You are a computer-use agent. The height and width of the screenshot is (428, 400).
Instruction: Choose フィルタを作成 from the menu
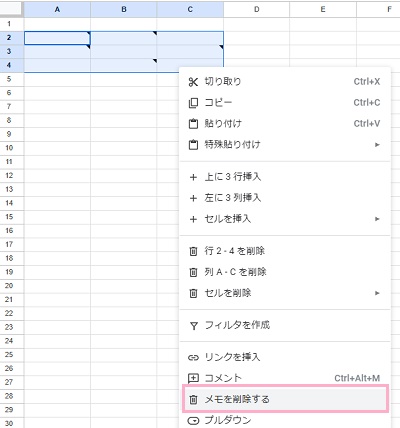pyautogui.click(x=285, y=325)
